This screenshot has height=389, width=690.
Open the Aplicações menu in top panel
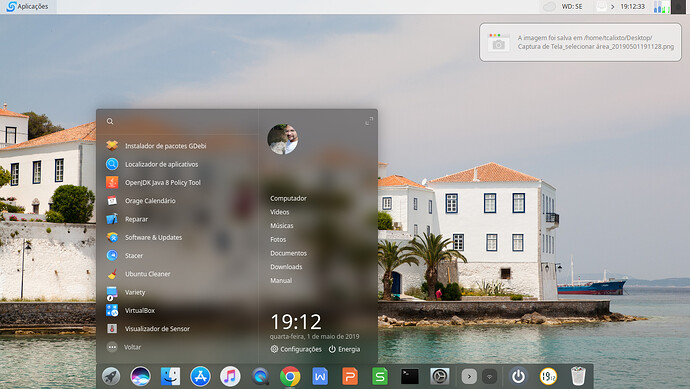[27, 7]
